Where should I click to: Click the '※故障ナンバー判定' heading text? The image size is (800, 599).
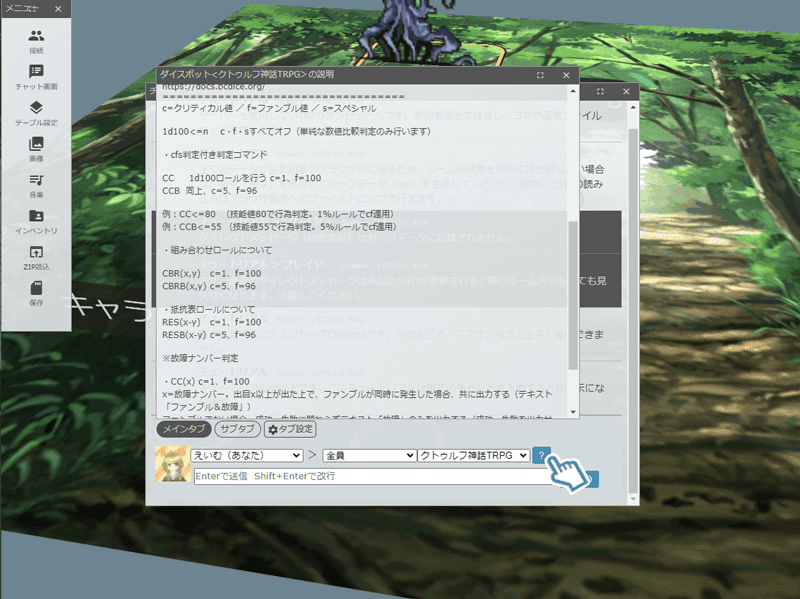(200, 358)
